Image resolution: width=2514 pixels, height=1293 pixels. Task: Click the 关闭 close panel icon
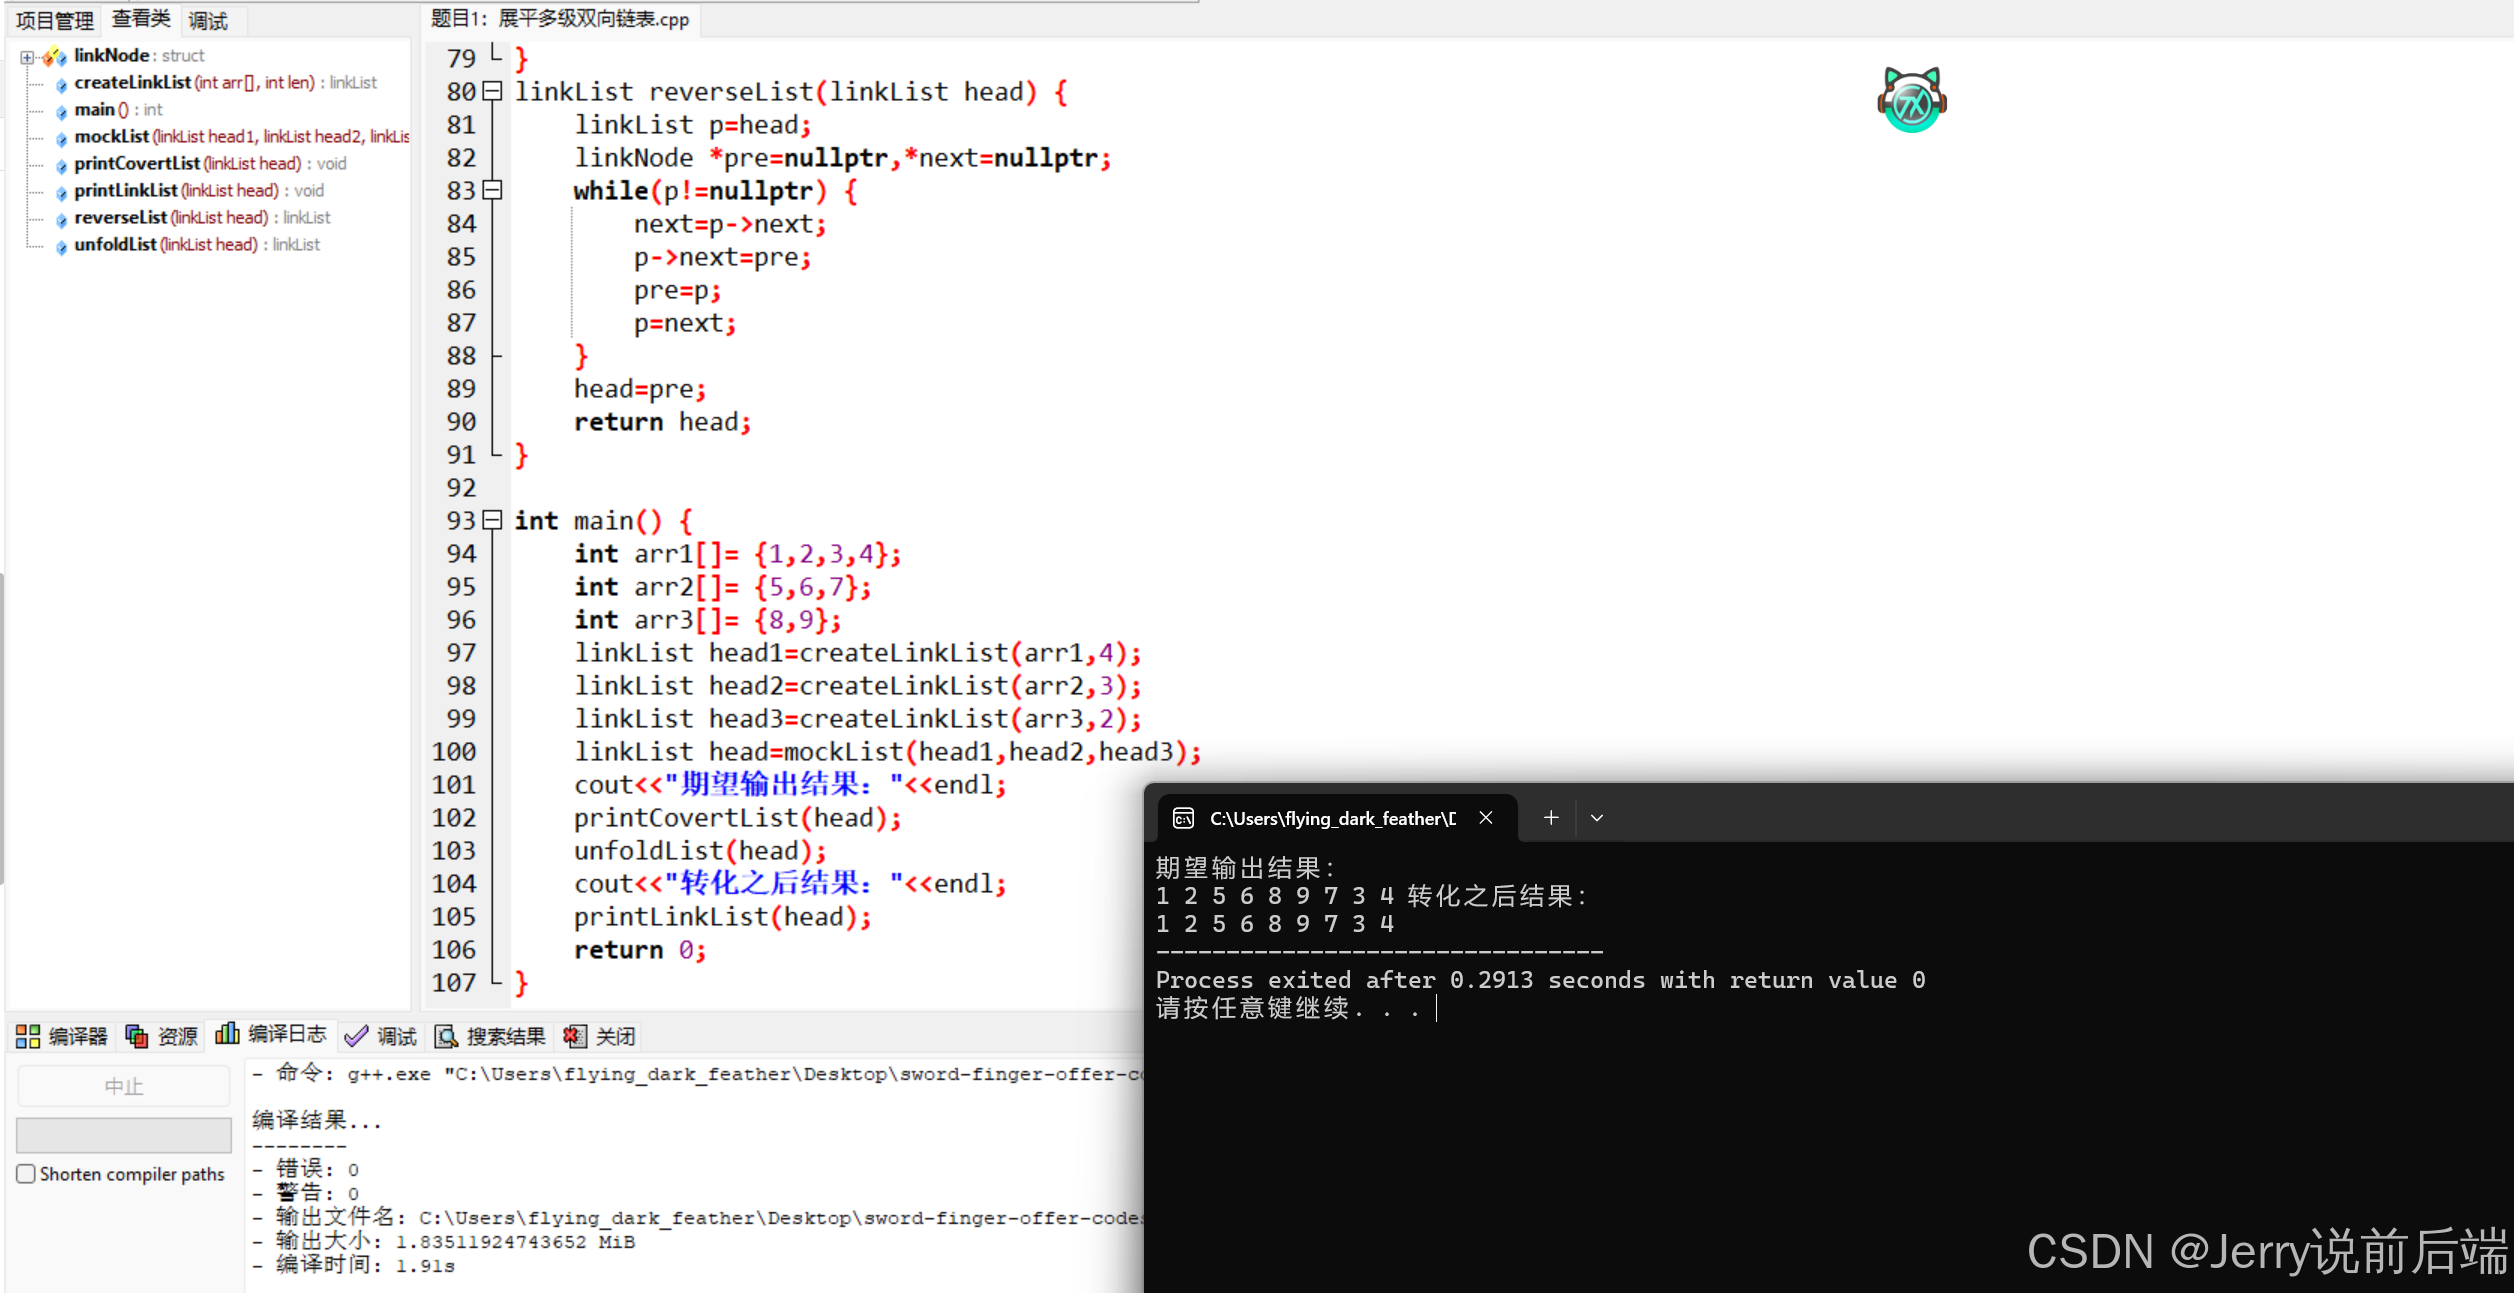(x=574, y=1036)
